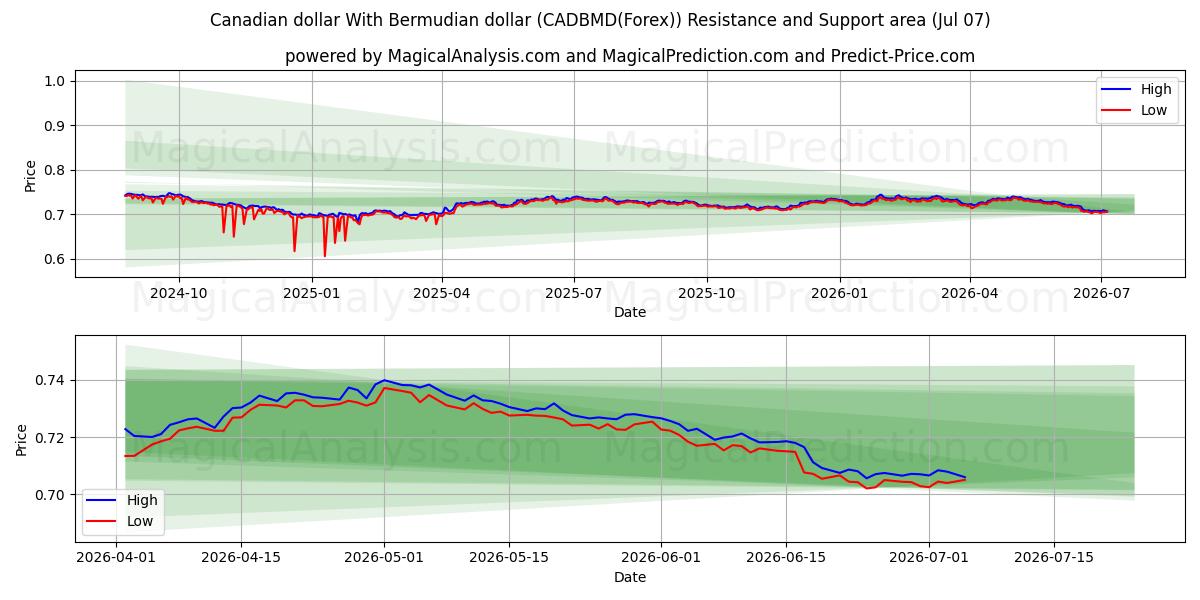
Task: Click the 2026-07-15 tick label on bottom axis
Action: tap(1053, 560)
